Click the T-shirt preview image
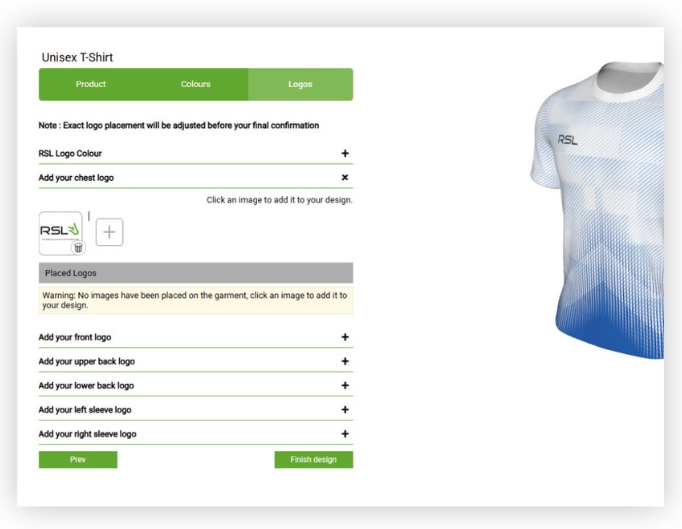The image size is (682, 529). (598, 210)
